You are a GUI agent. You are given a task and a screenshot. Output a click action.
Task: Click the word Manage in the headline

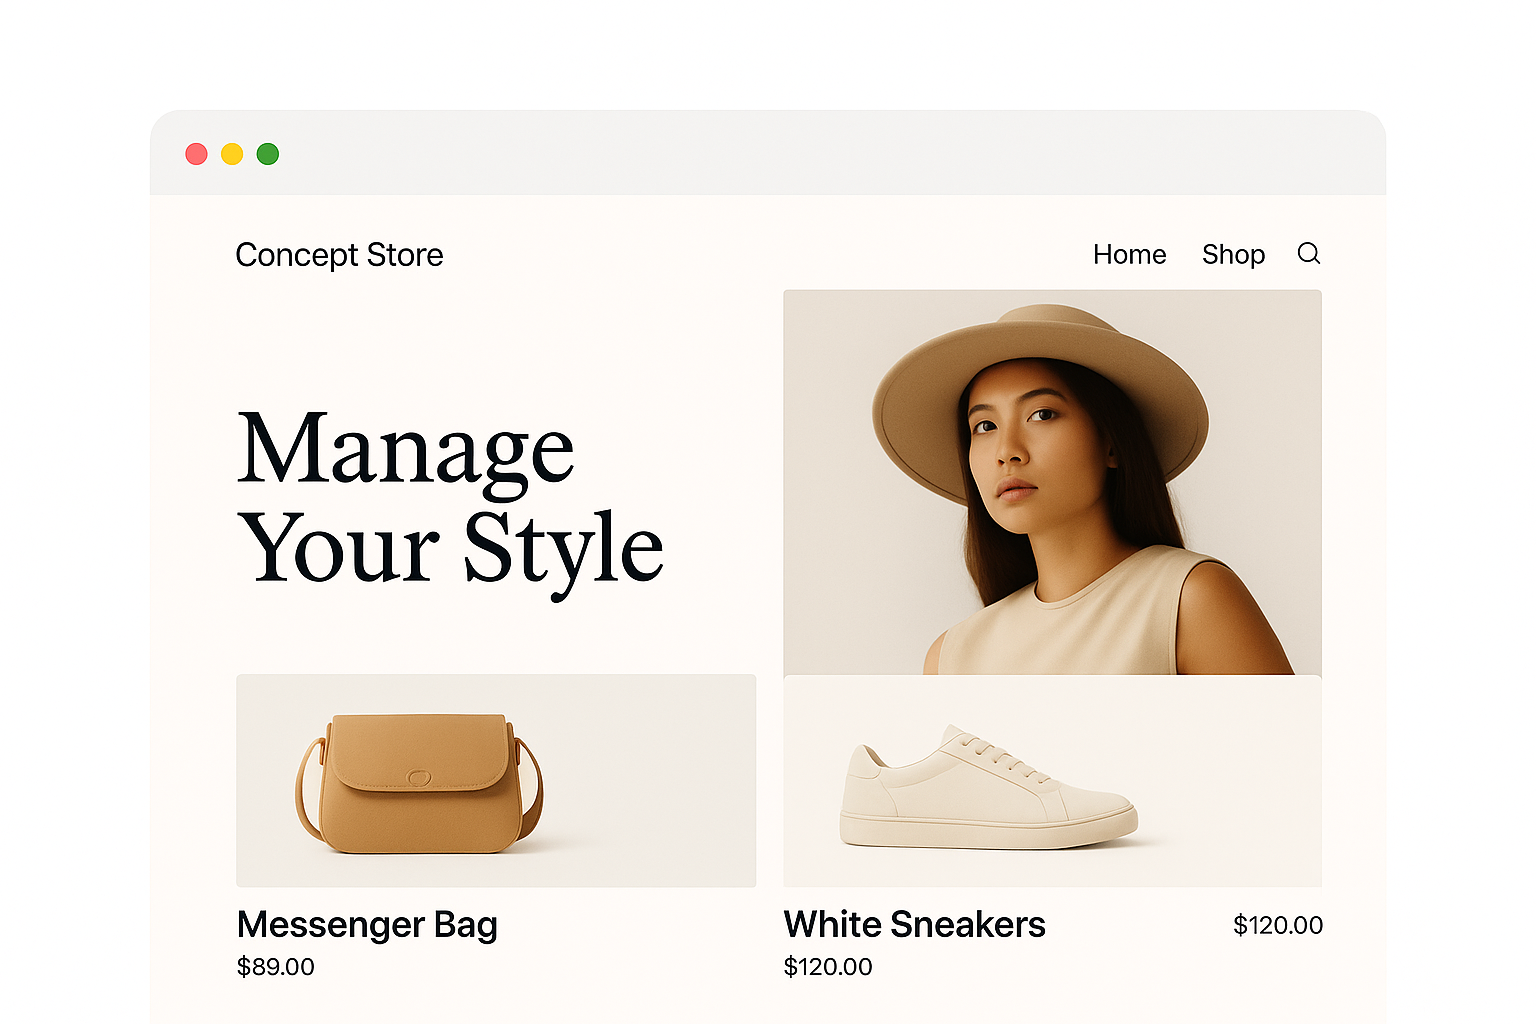click(x=406, y=450)
